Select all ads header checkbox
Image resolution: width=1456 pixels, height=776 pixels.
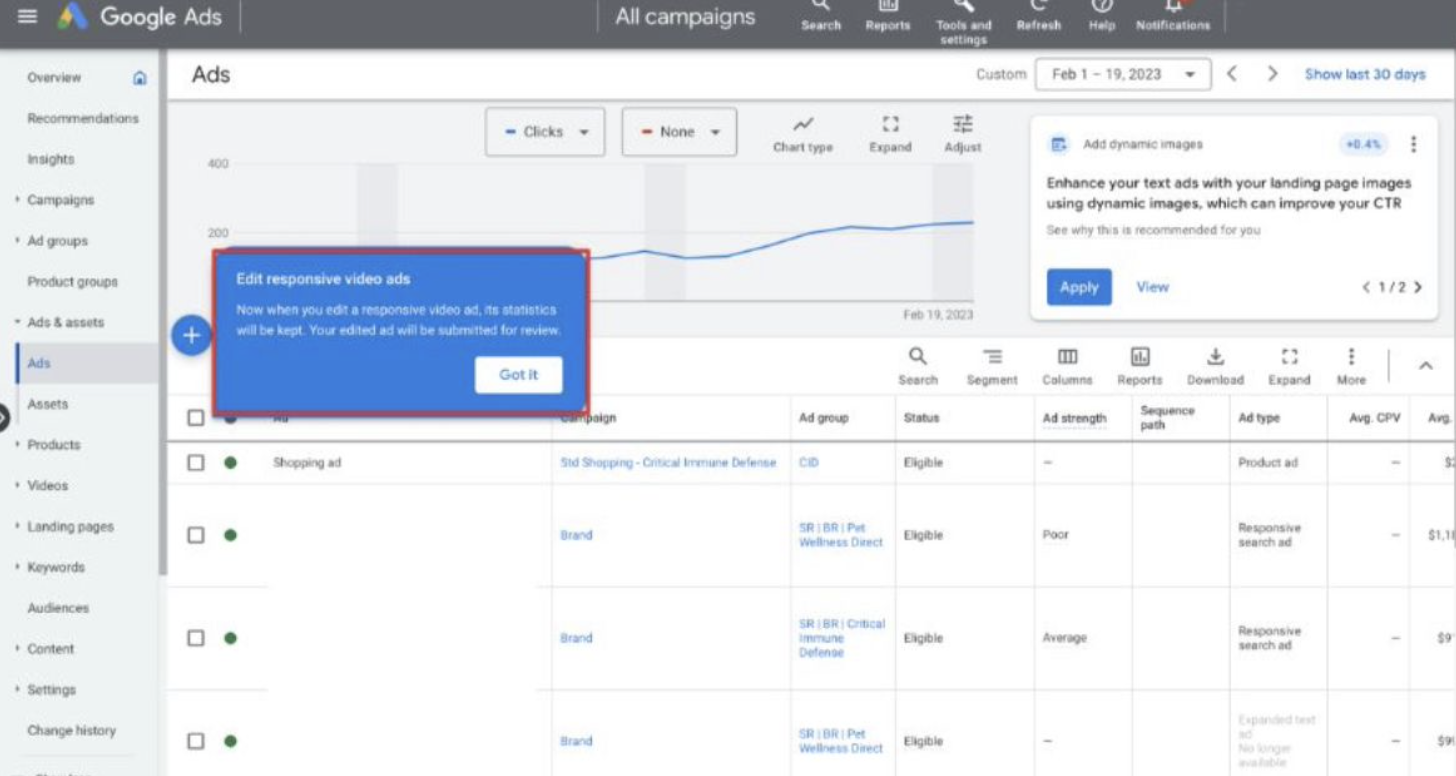click(196, 418)
